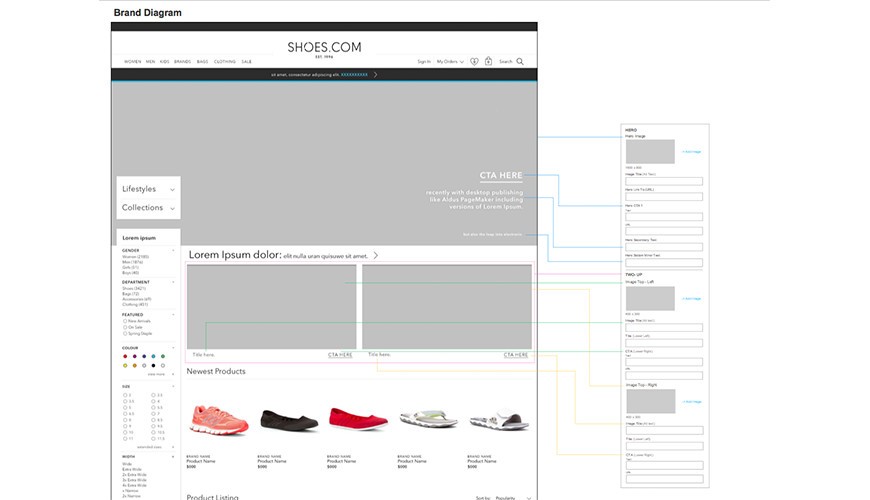This screenshot has height=500, width=870.
Task: Collapse the DEPARTMENT filter section
Action: (173, 282)
